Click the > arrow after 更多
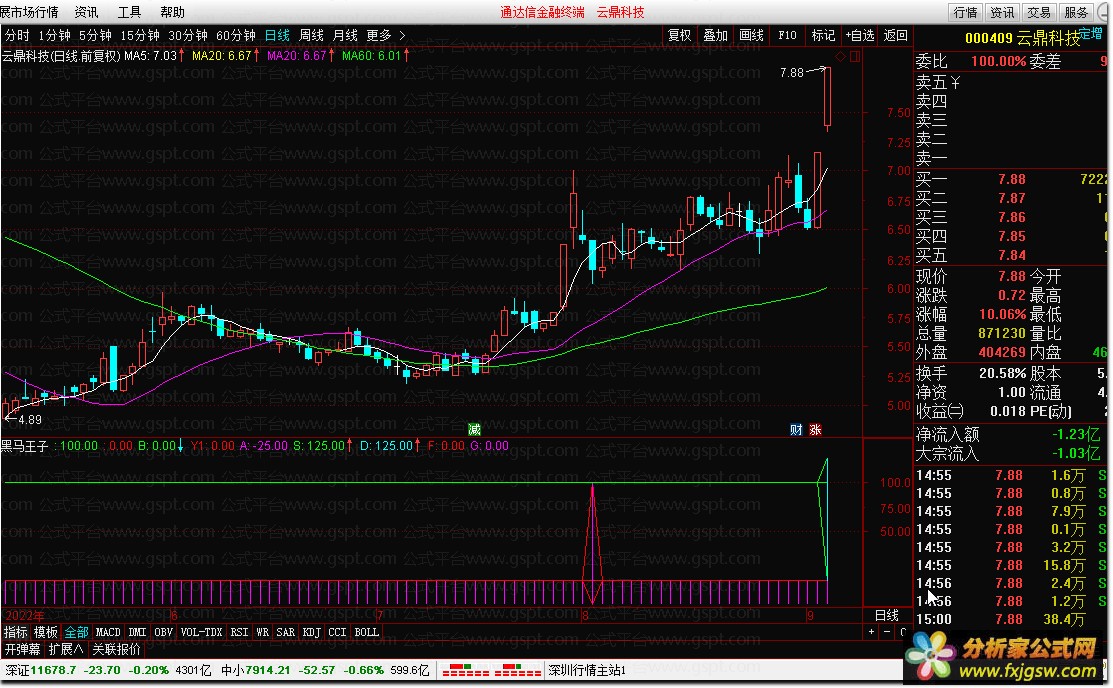 pos(402,35)
